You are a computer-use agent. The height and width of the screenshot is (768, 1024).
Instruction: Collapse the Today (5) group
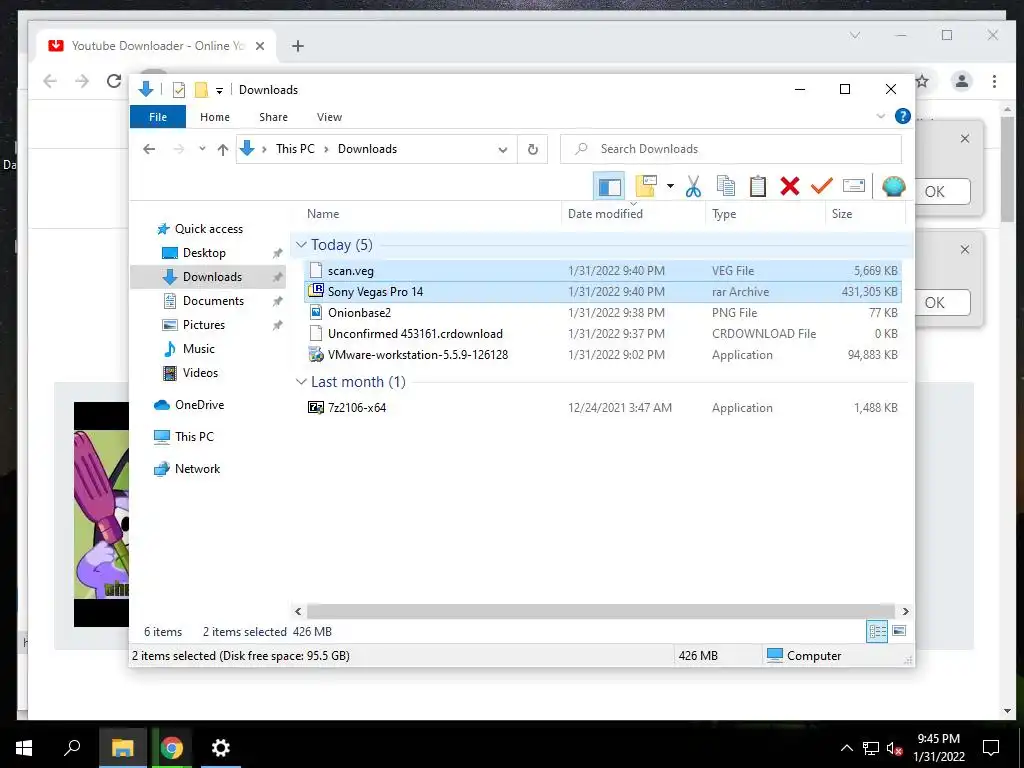point(301,245)
